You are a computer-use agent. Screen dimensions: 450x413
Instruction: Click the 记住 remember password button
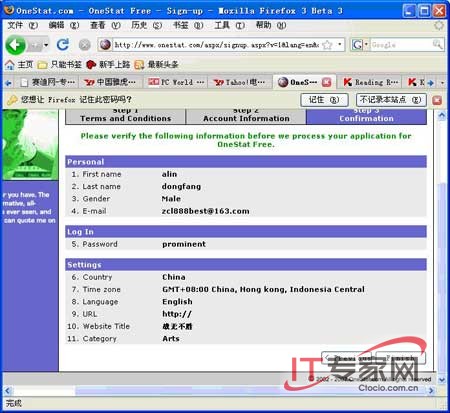324,100
